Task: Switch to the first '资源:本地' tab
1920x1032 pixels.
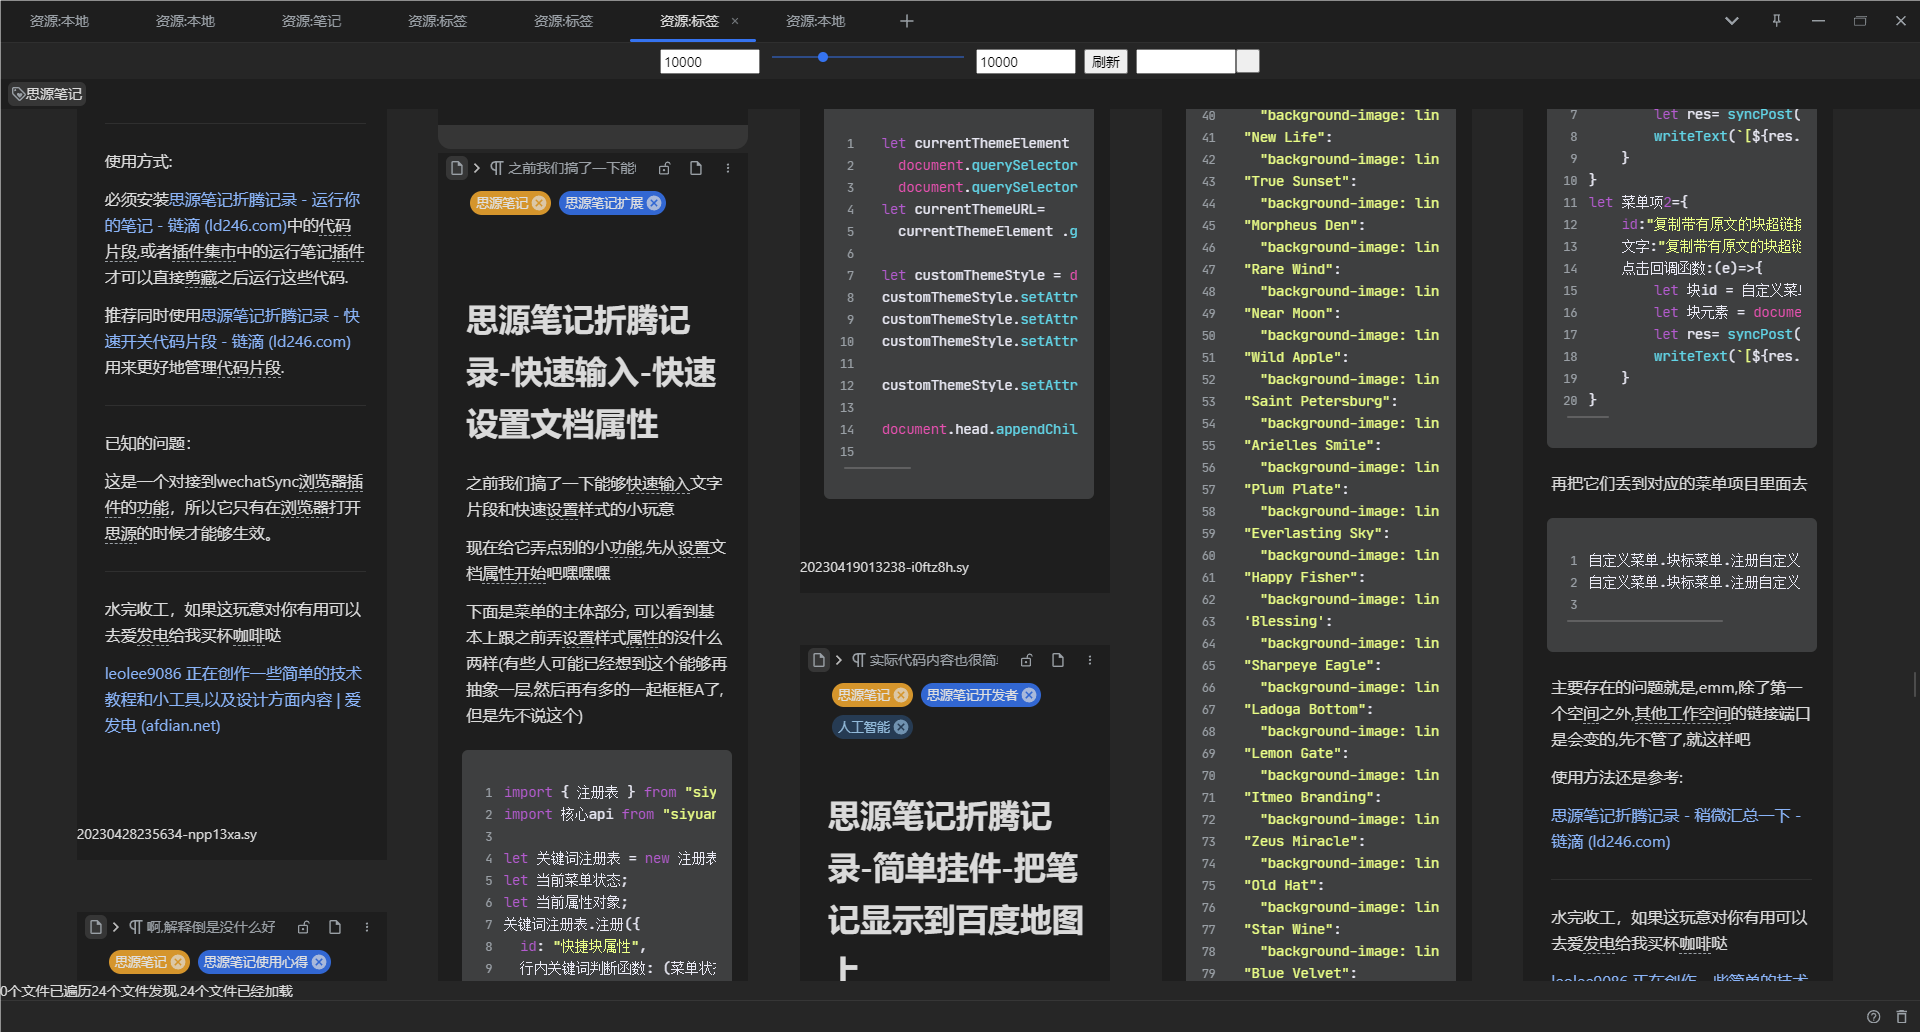Action: coord(60,20)
